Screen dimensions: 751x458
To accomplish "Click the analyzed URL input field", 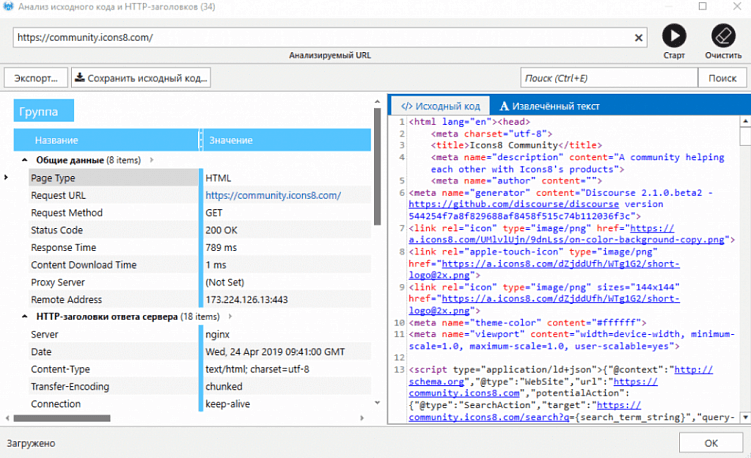I will 320,38.
